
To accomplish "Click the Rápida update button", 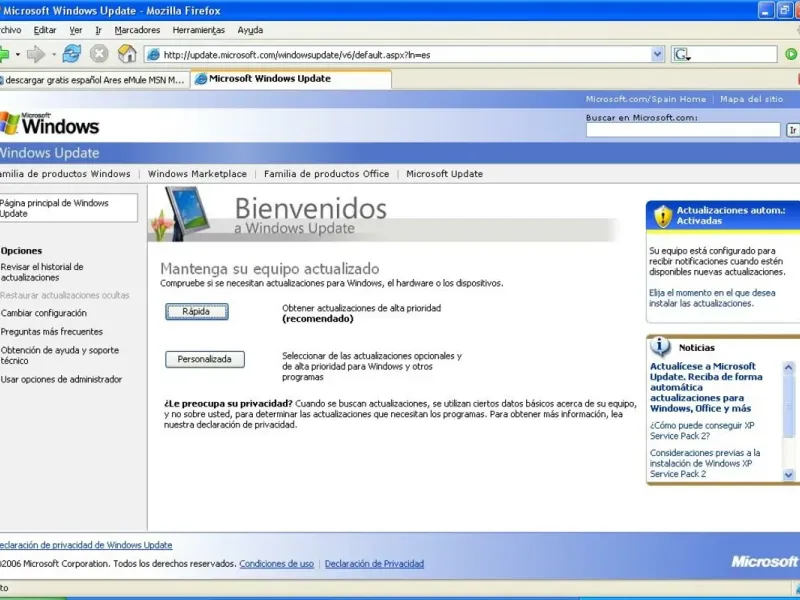I will 196,311.
